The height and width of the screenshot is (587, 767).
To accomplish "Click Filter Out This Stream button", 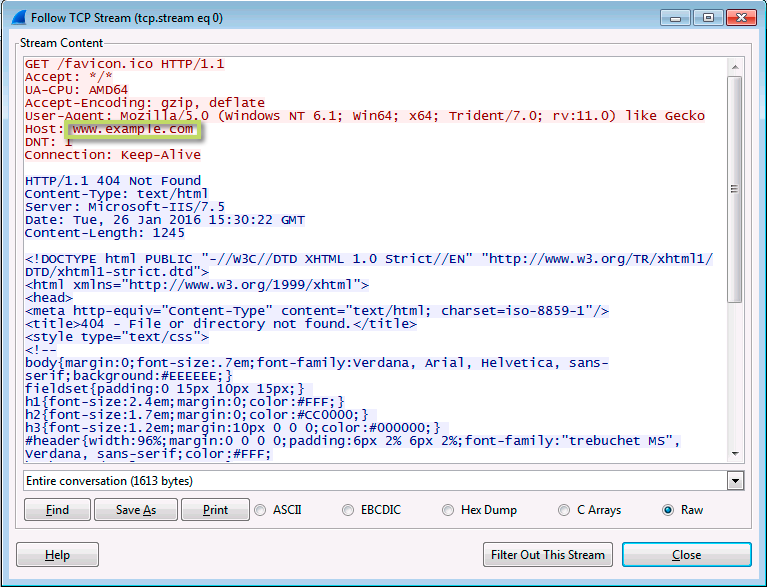I will coord(548,555).
